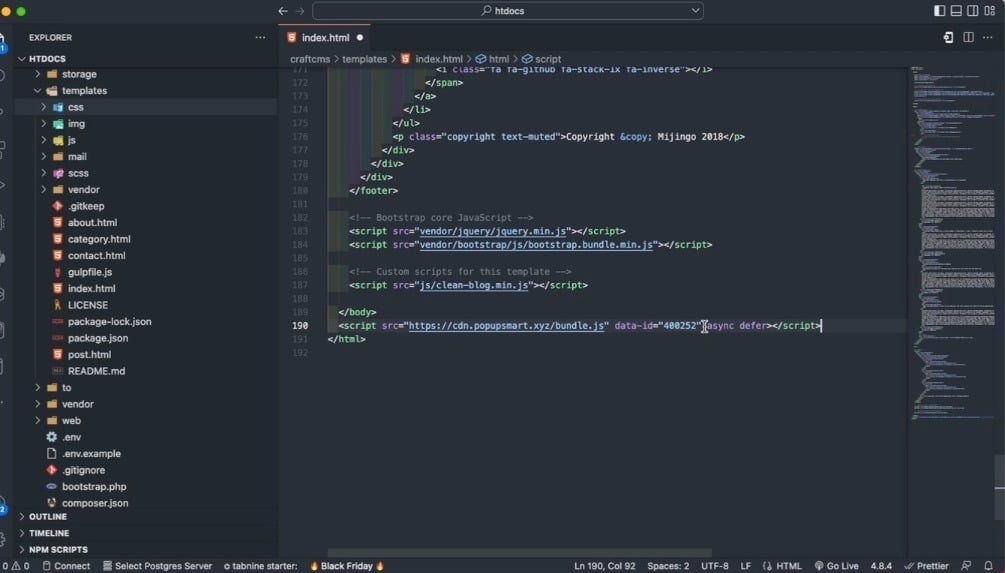
Task: Toggle the secondary sidebar layout icon
Action: tap(973, 11)
